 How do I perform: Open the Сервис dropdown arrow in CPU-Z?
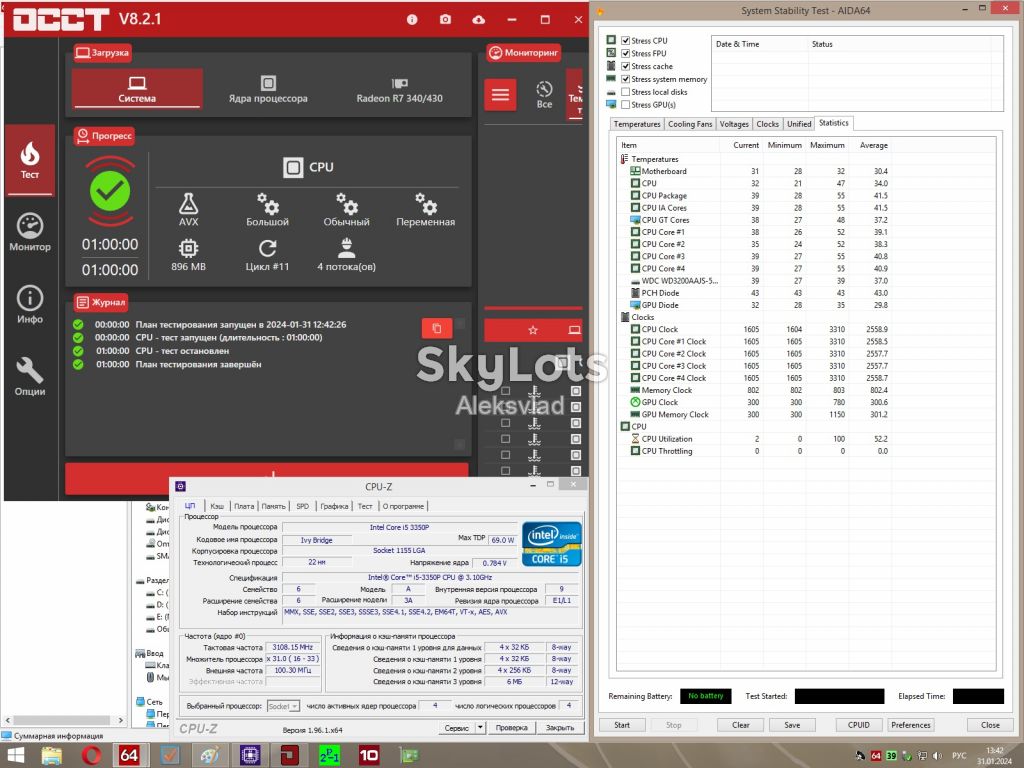480,728
